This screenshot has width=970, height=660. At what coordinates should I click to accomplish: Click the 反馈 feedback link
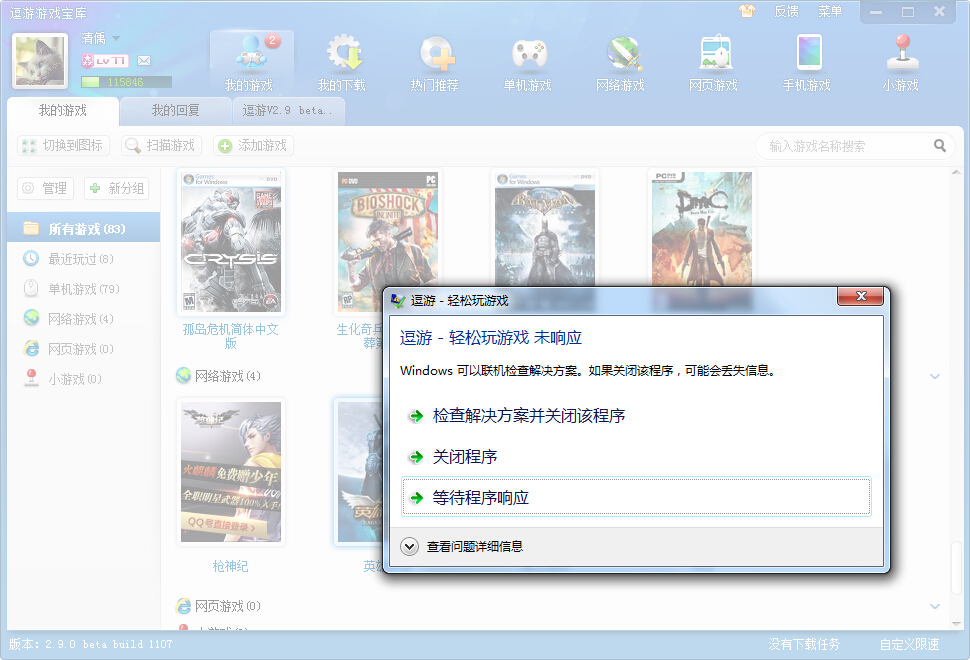click(786, 11)
